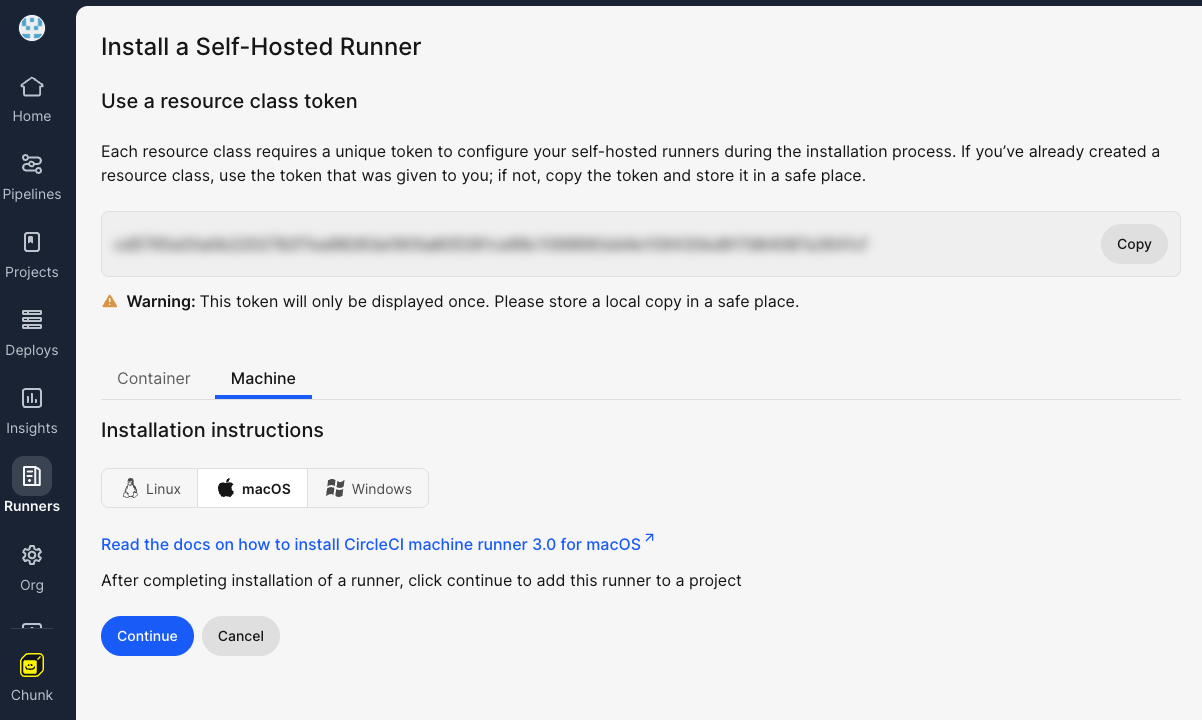
Task: Open the Deploys sidebar icon
Action: click(x=32, y=320)
